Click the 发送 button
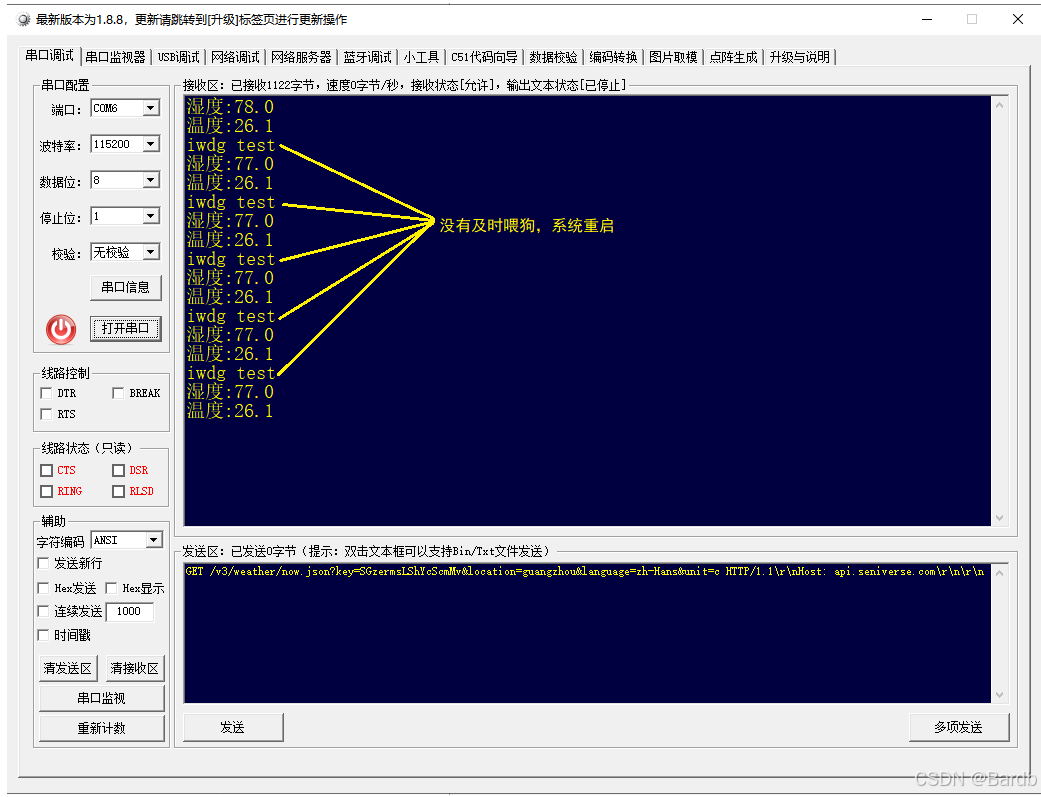 233,727
